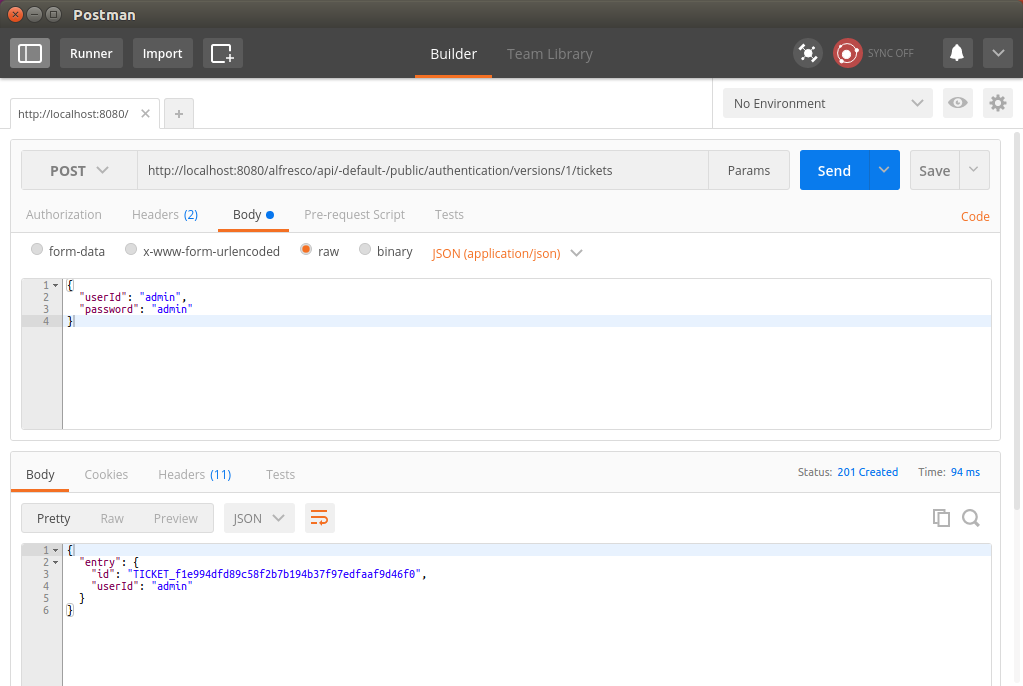
Task: Click the request URL field
Action: point(423,170)
